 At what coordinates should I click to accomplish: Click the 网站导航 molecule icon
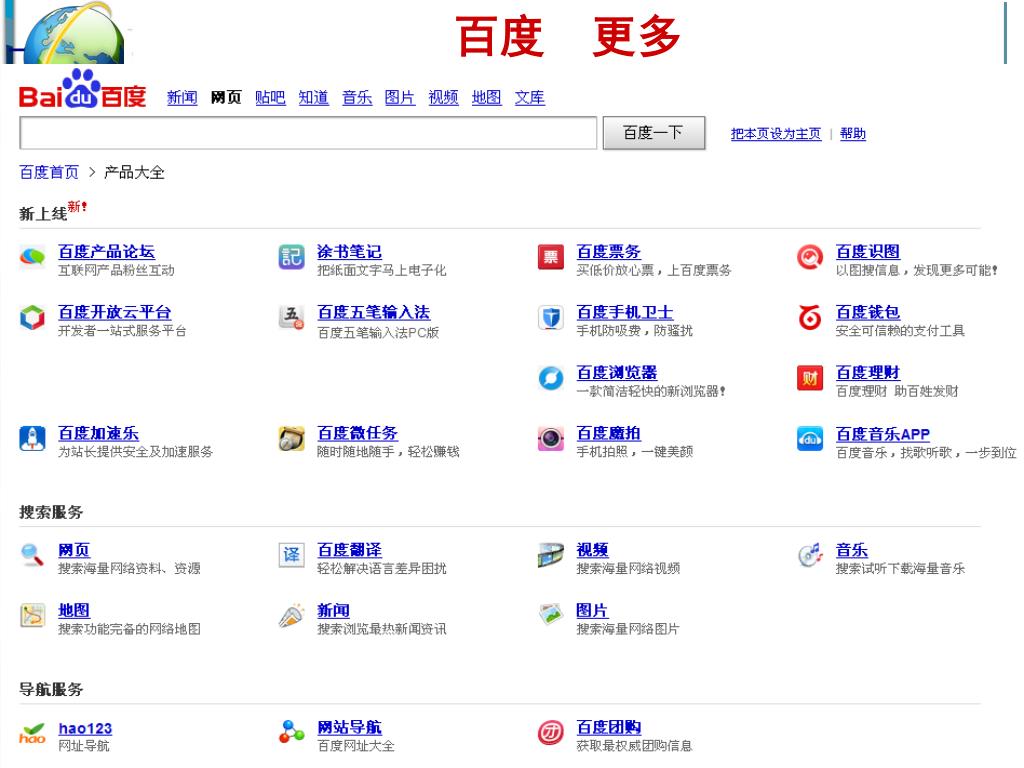291,732
